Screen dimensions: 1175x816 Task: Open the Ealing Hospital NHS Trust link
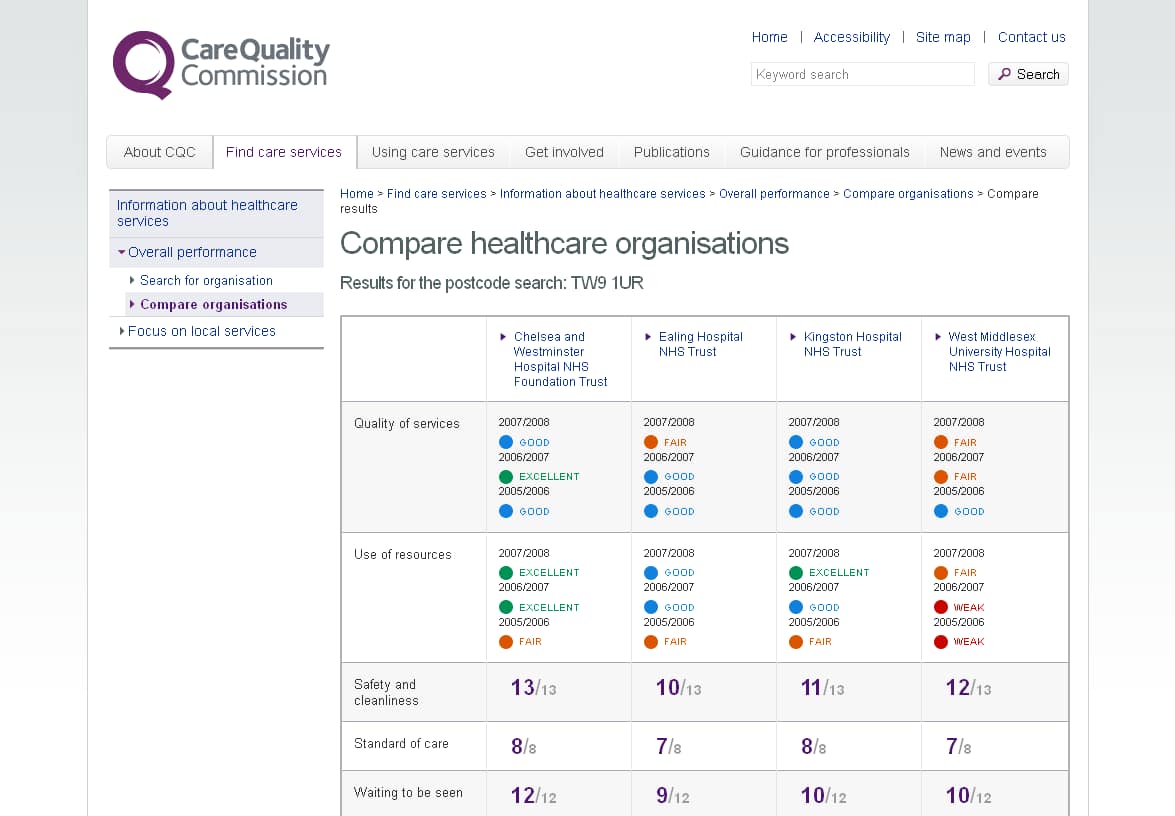pos(700,344)
